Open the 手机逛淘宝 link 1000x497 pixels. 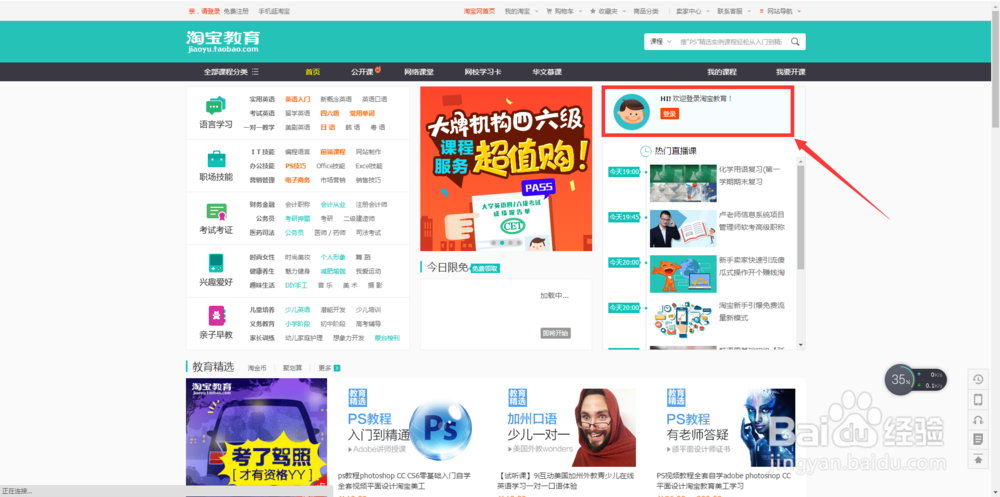point(274,11)
